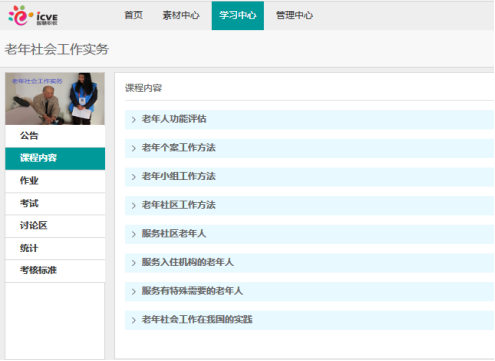Click the course cover thumbnail image
The width and height of the screenshot is (495, 361).
coord(55,99)
